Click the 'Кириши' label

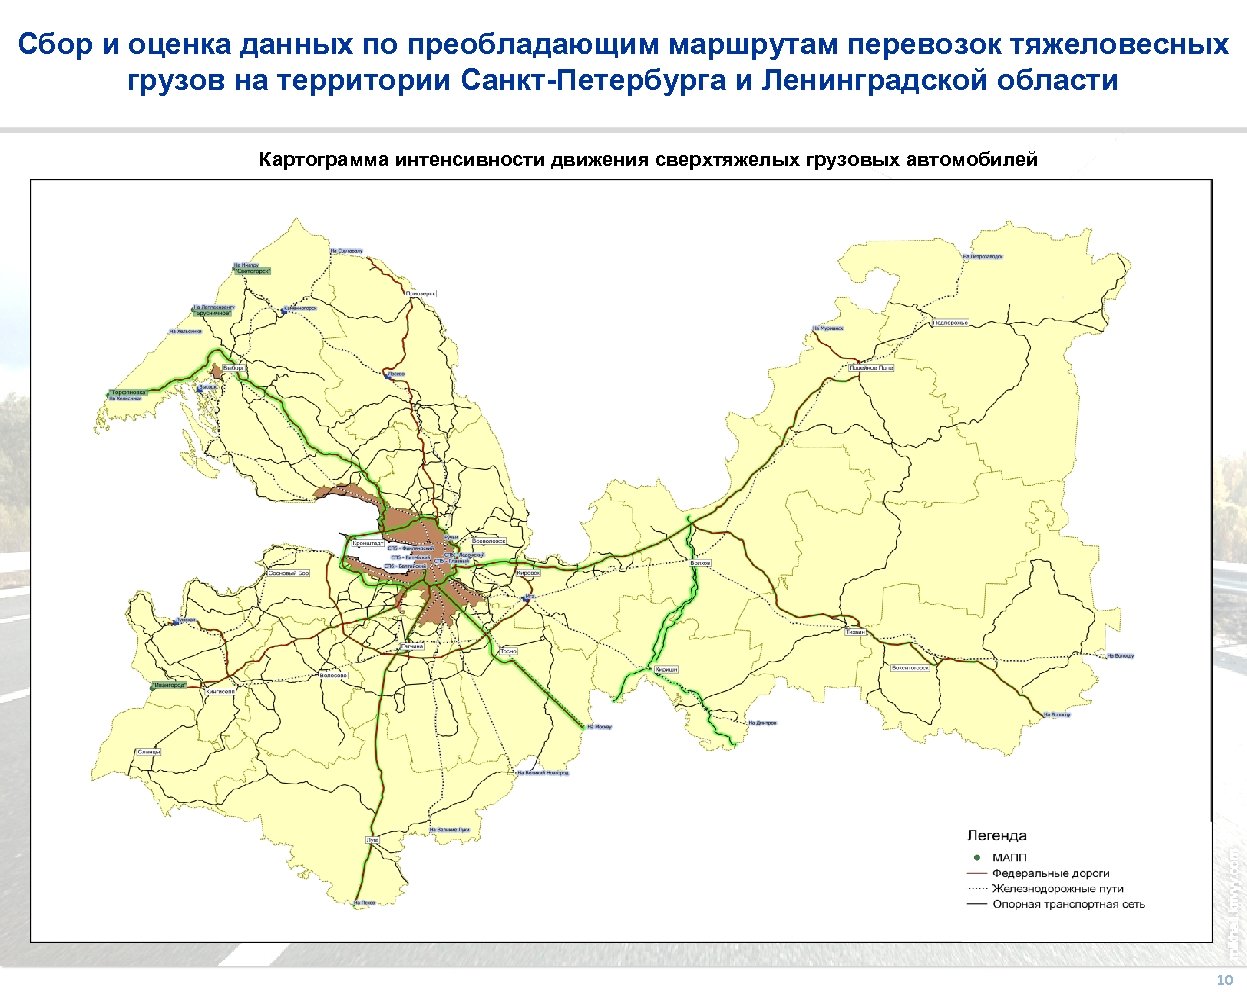(x=666, y=670)
